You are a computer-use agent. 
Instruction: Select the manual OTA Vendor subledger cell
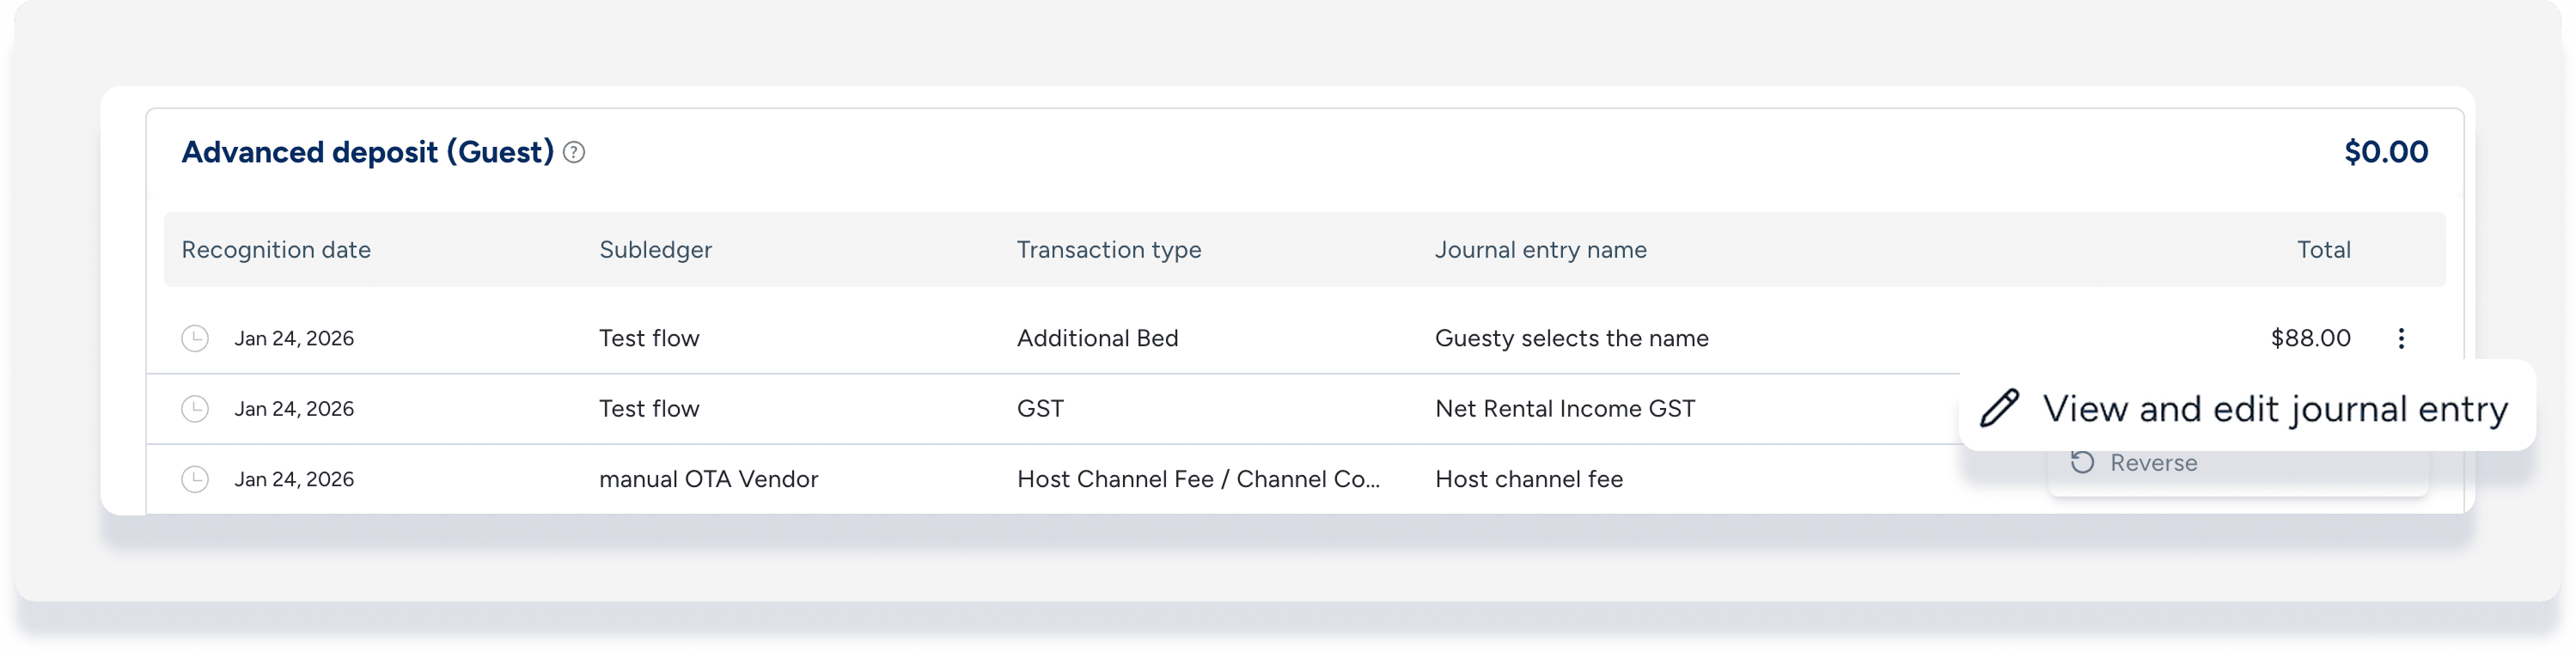click(708, 480)
